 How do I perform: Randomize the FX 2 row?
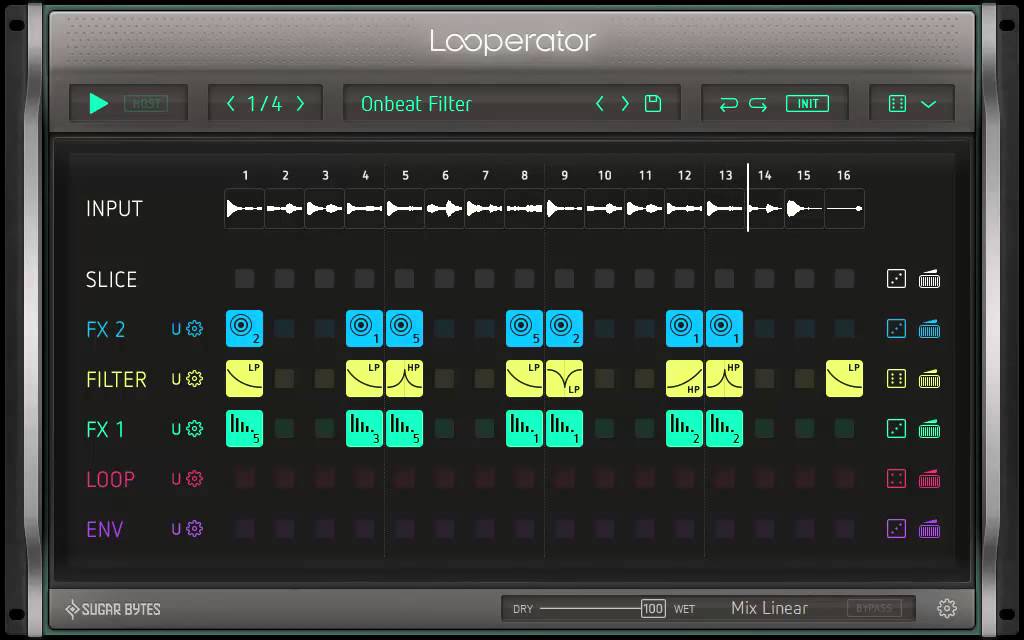(x=897, y=328)
